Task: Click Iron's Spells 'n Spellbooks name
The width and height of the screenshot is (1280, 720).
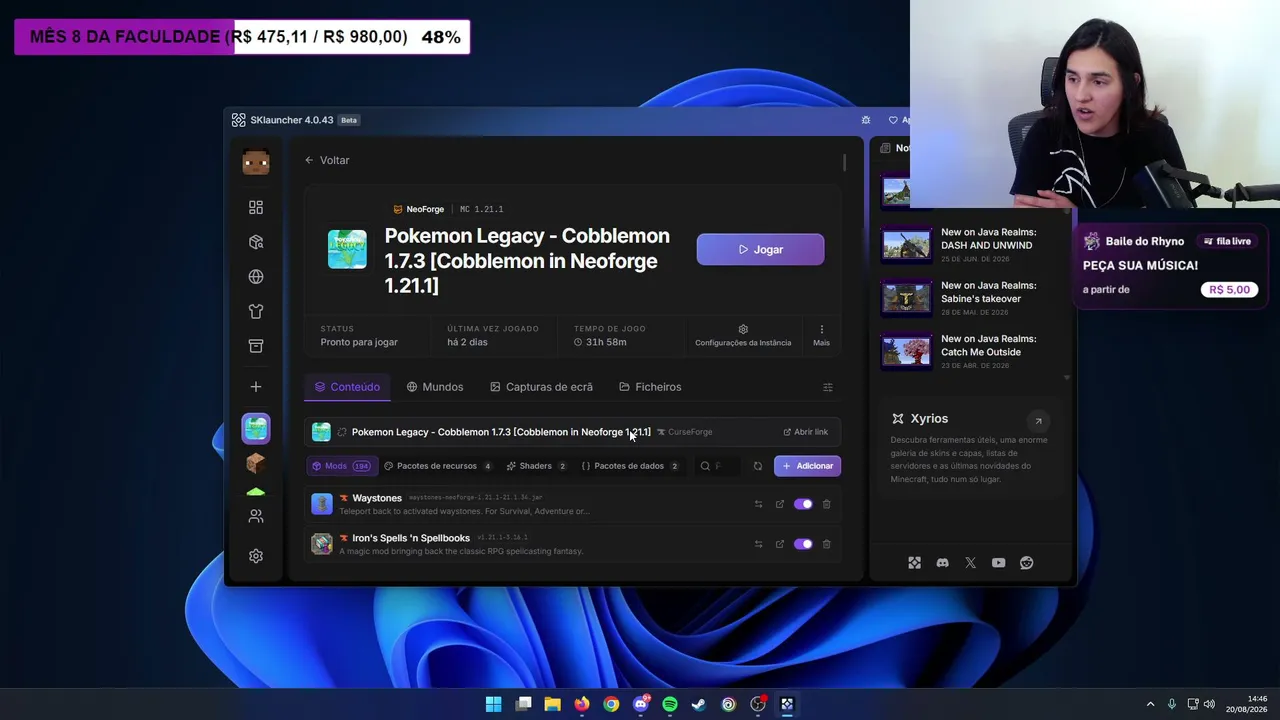Action: (x=411, y=538)
